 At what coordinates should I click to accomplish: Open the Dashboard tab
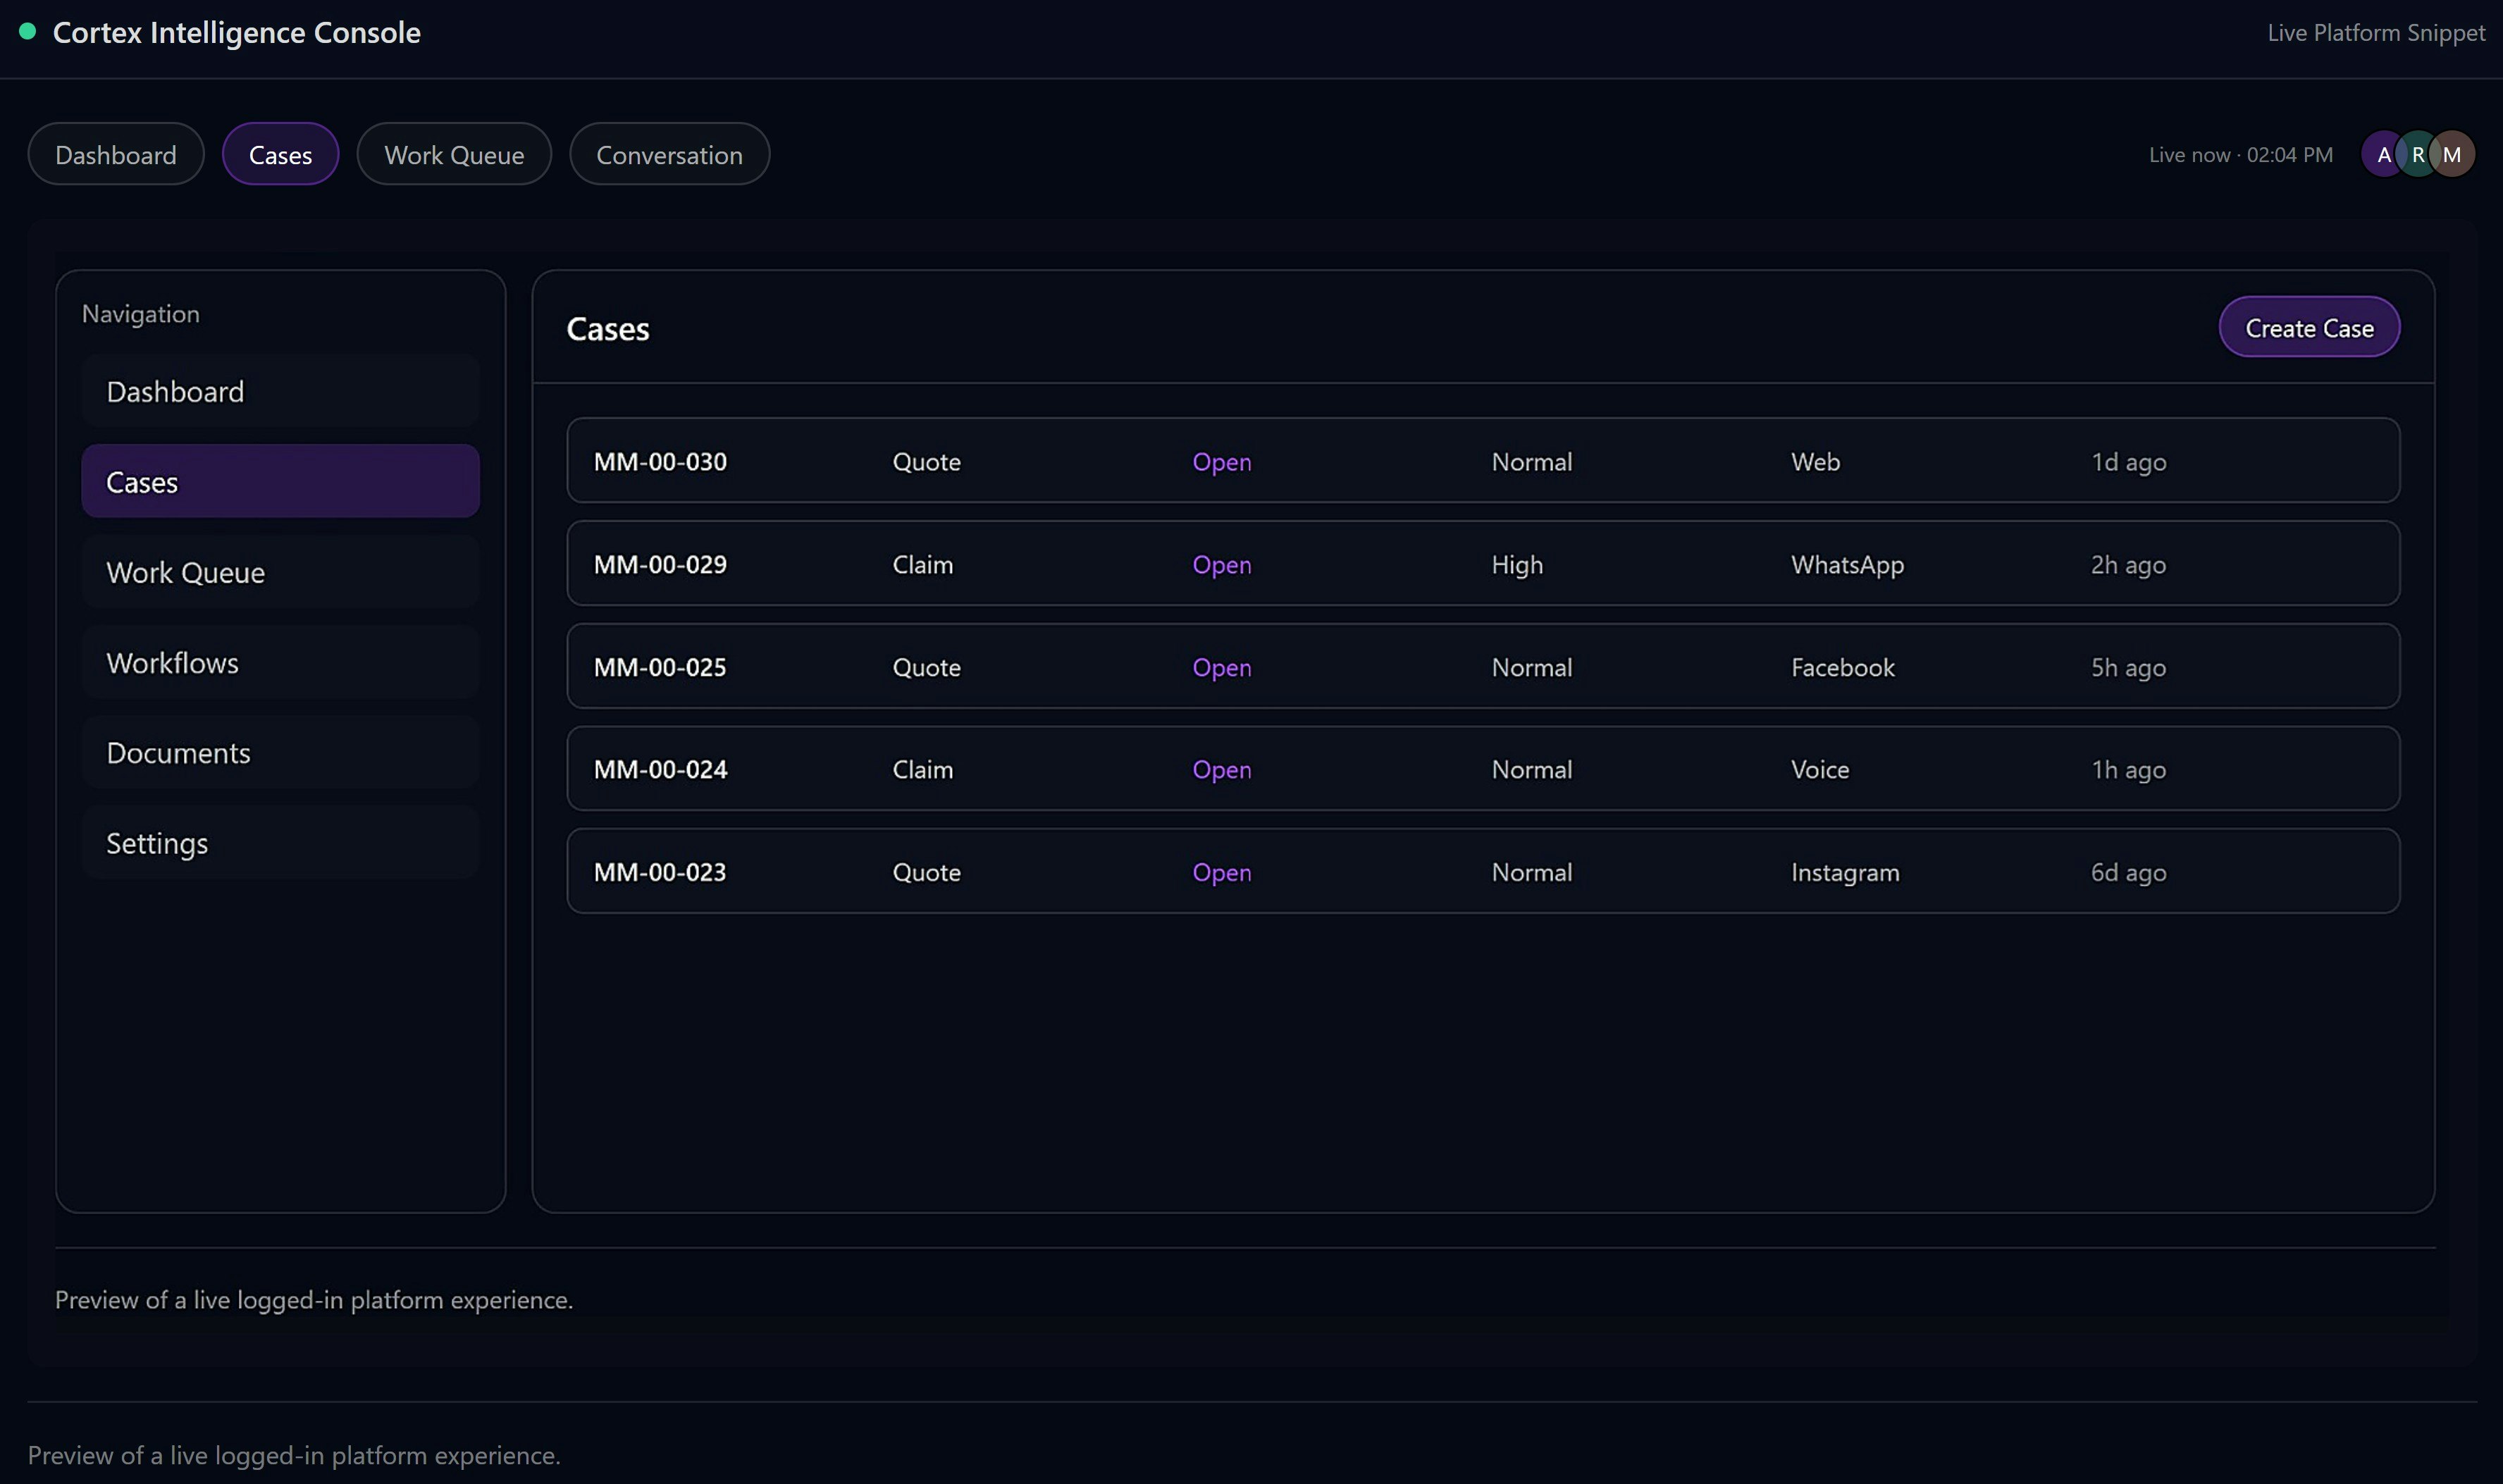(115, 153)
